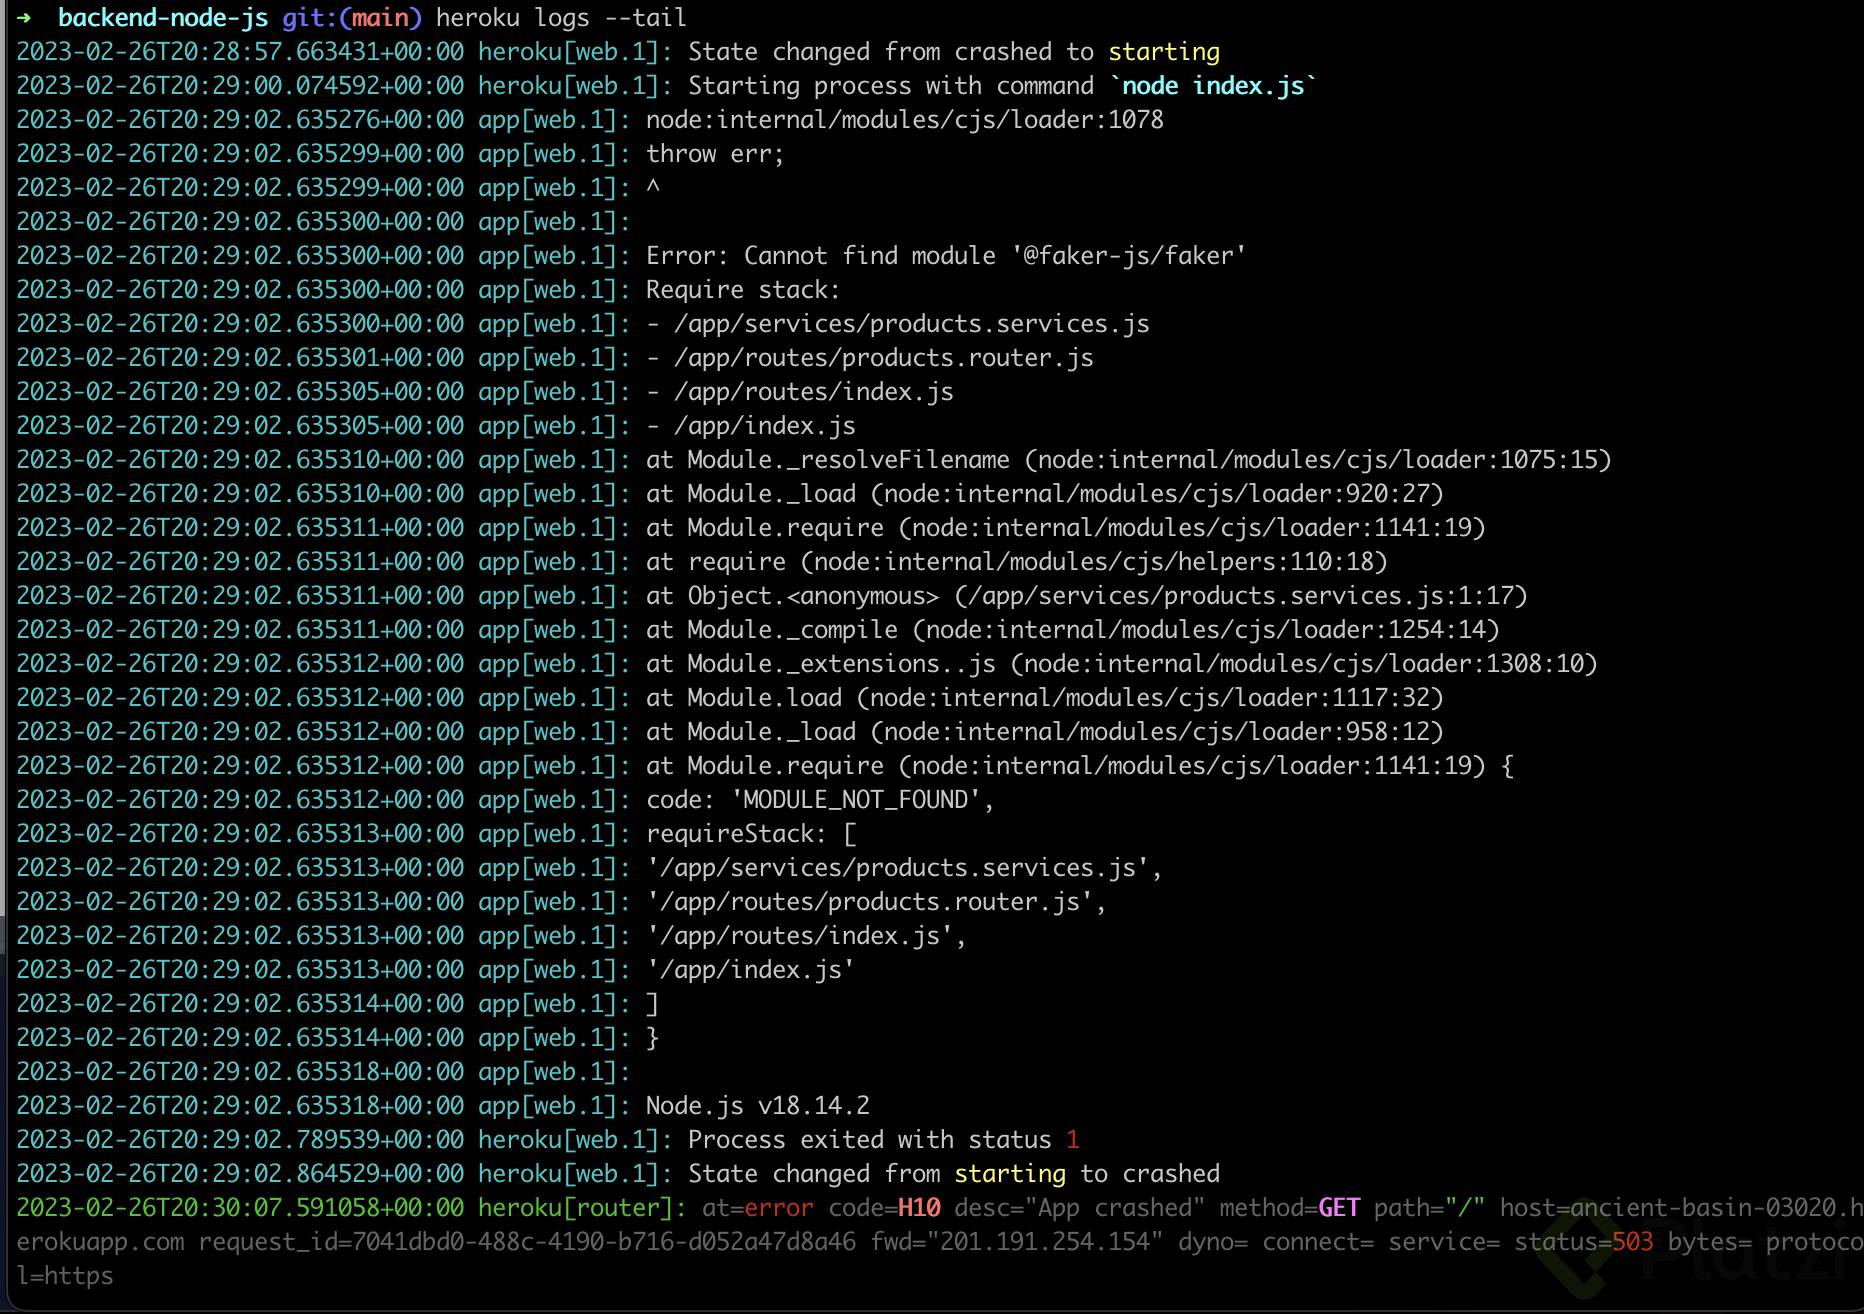The height and width of the screenshot is (1314, 1864).
Task: Click '- /app/routes/products.router.js' require stack entry
Action: click(870, 358)
